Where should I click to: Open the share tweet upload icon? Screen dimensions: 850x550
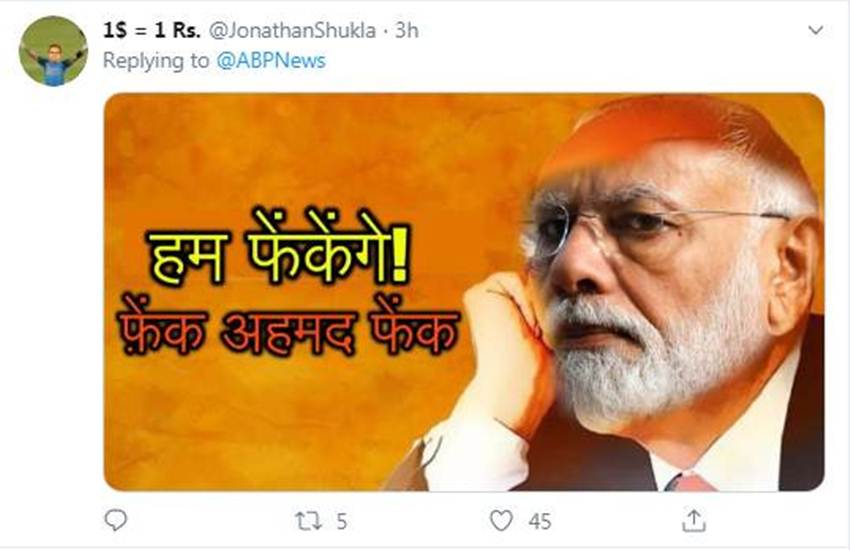(693, 520)
